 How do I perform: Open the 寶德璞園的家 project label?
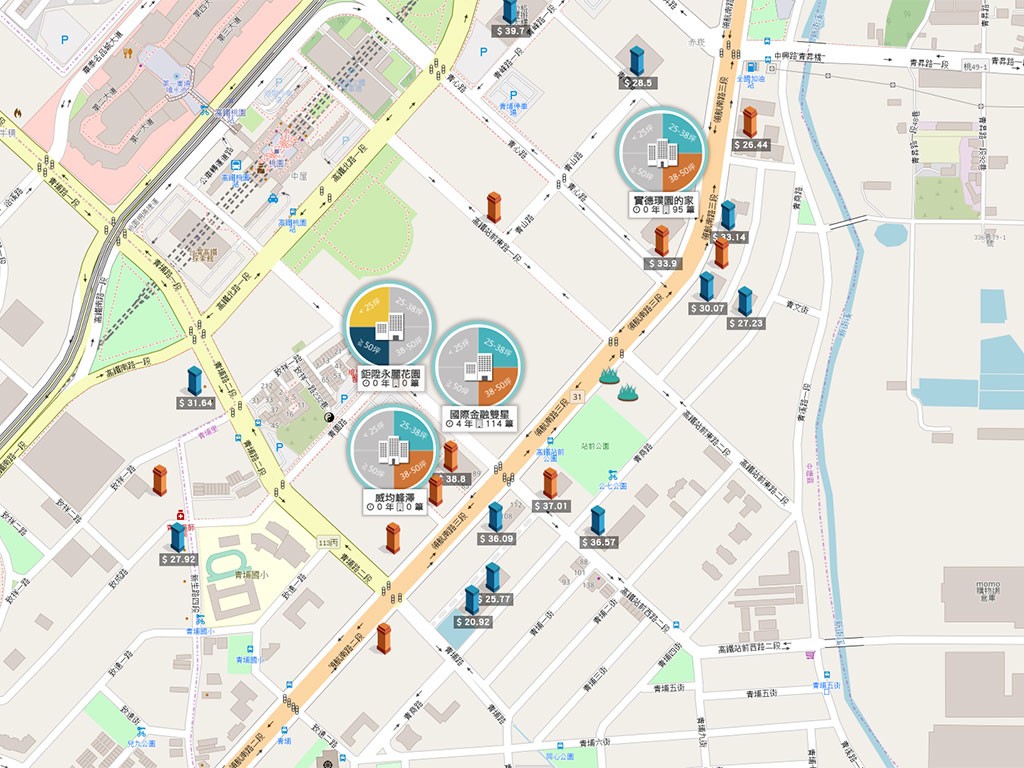(662, 204)
